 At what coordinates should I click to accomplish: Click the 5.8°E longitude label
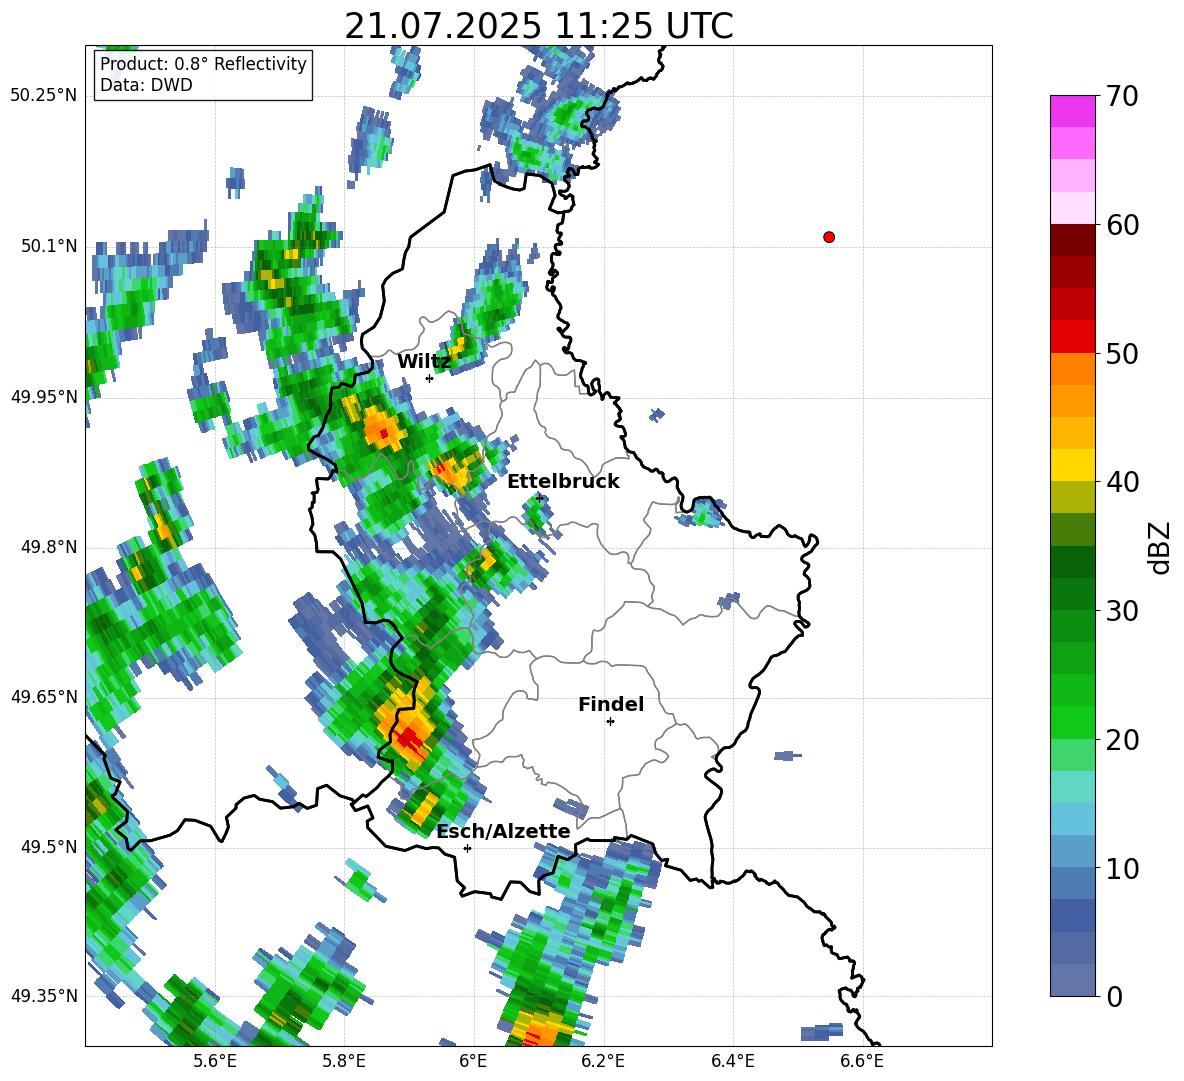pyautogui.click(x=344, y=1061)
